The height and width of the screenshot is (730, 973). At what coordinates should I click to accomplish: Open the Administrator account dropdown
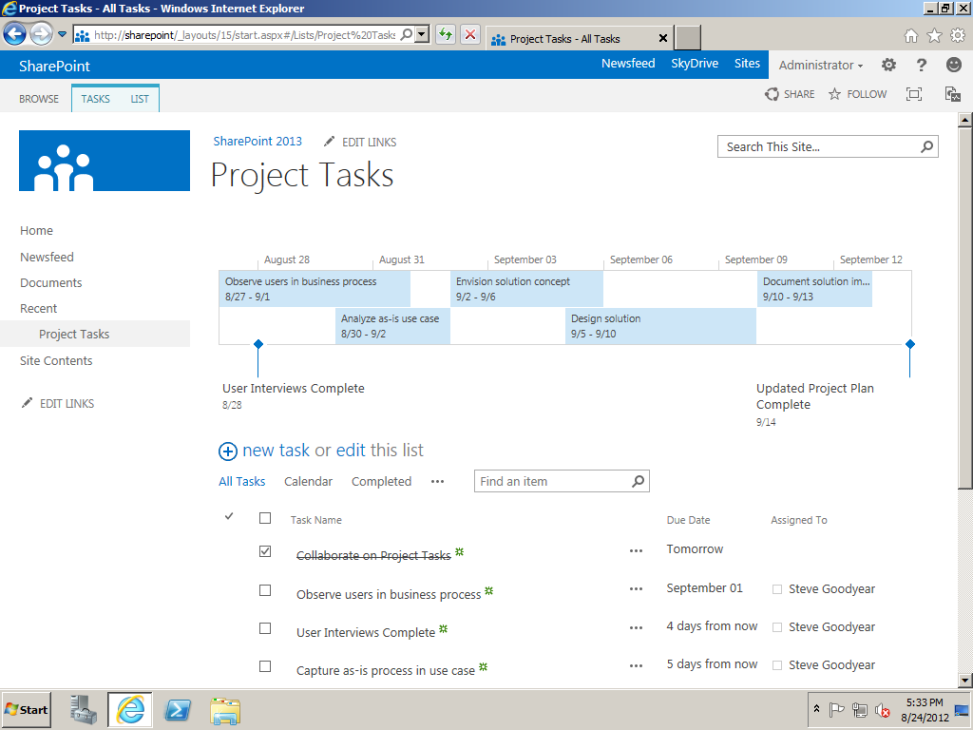coord(820,64)
